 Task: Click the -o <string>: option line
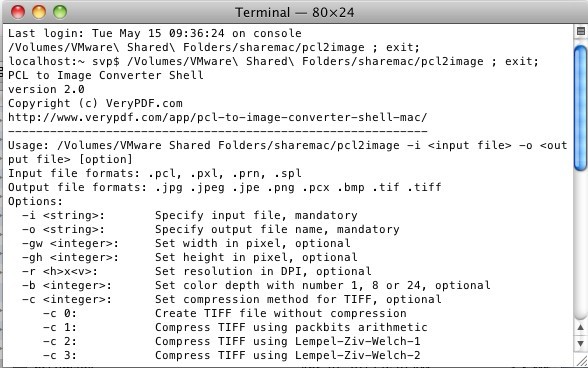[x=210, y=229]
